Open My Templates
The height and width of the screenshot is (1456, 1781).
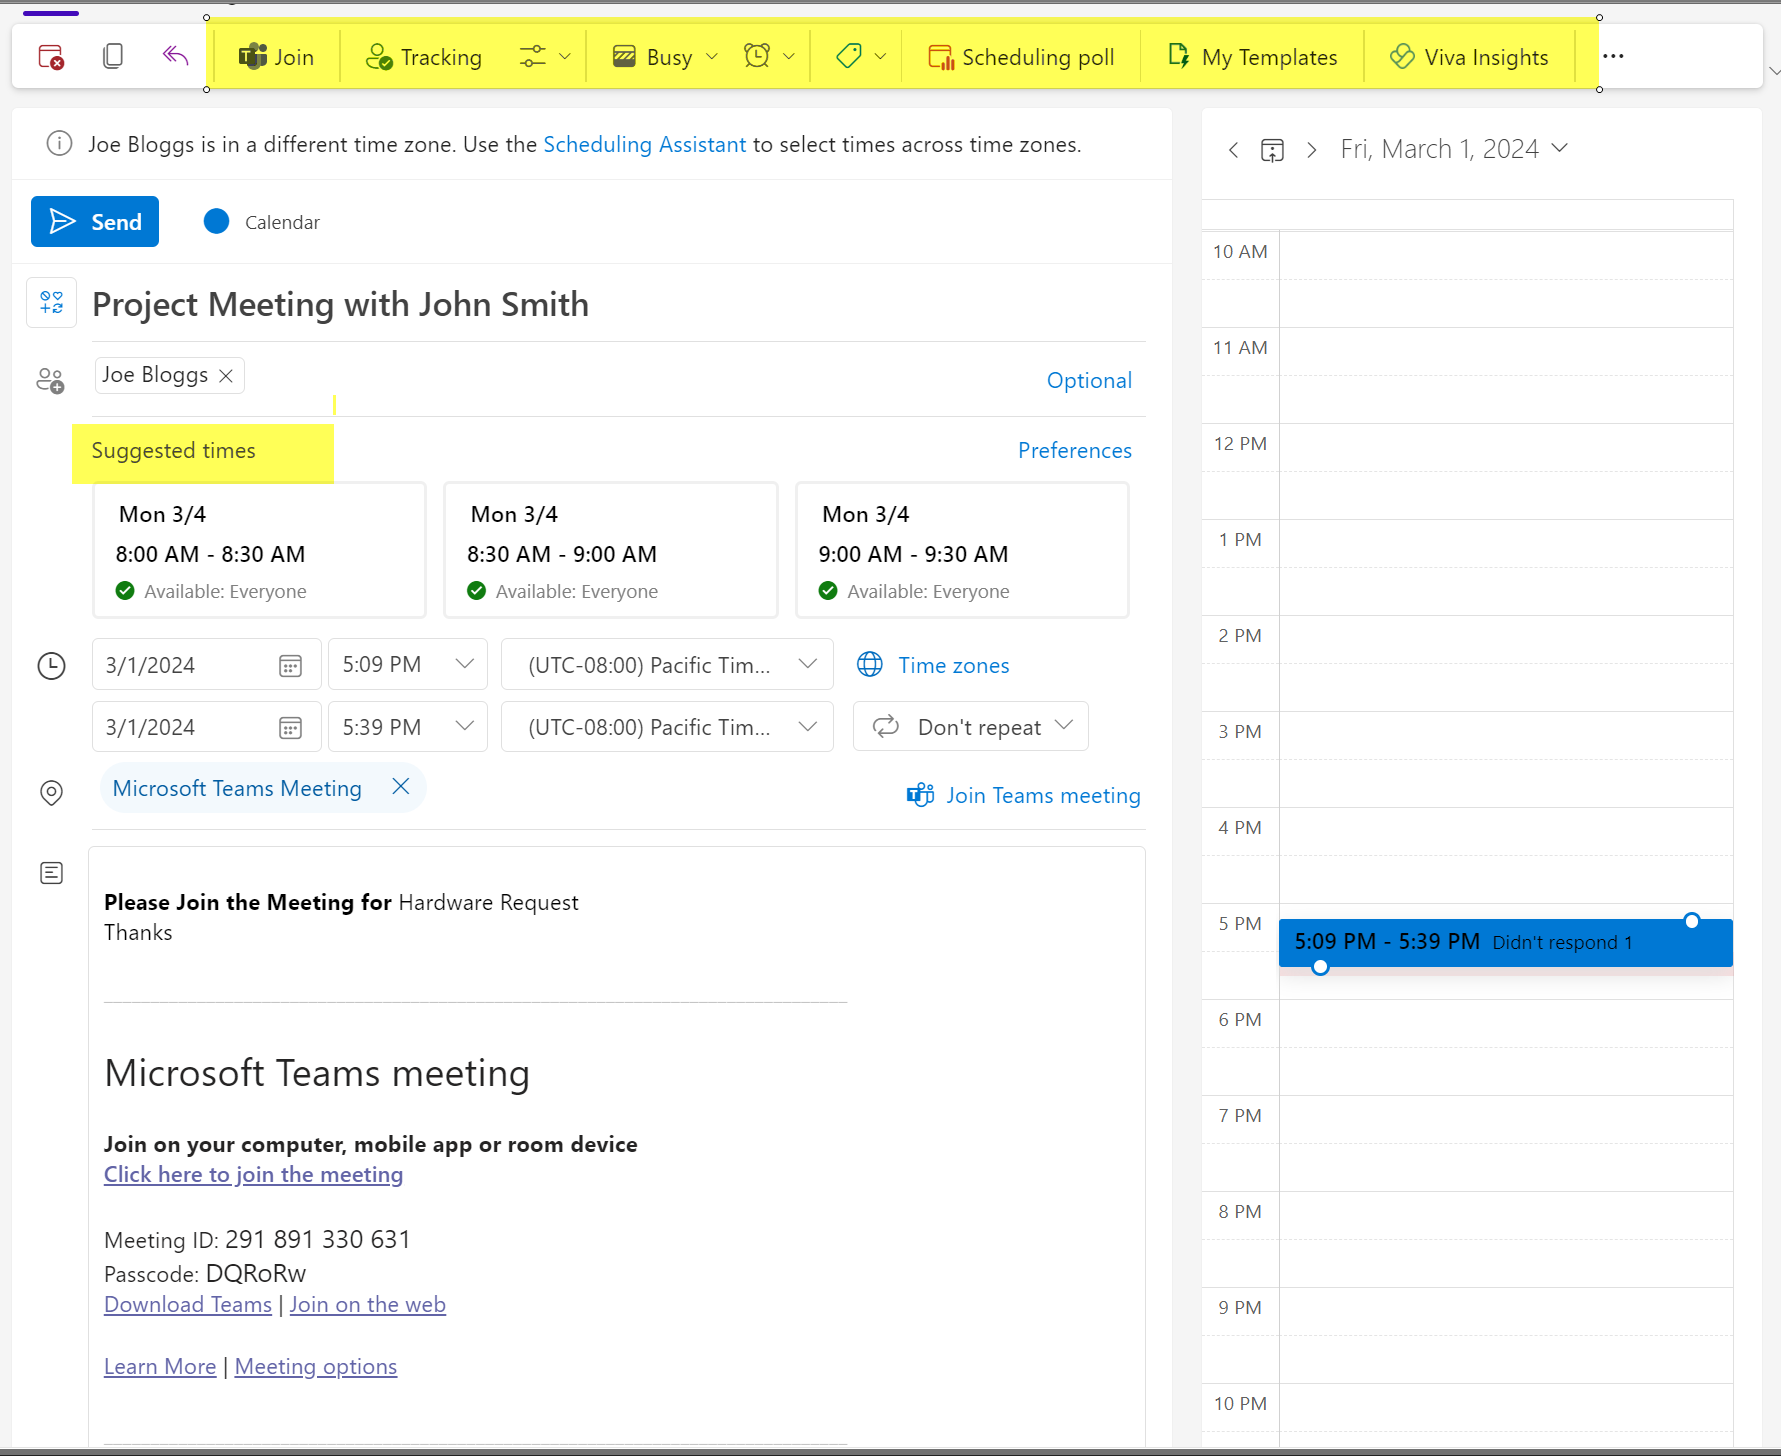pos(1252,57)
